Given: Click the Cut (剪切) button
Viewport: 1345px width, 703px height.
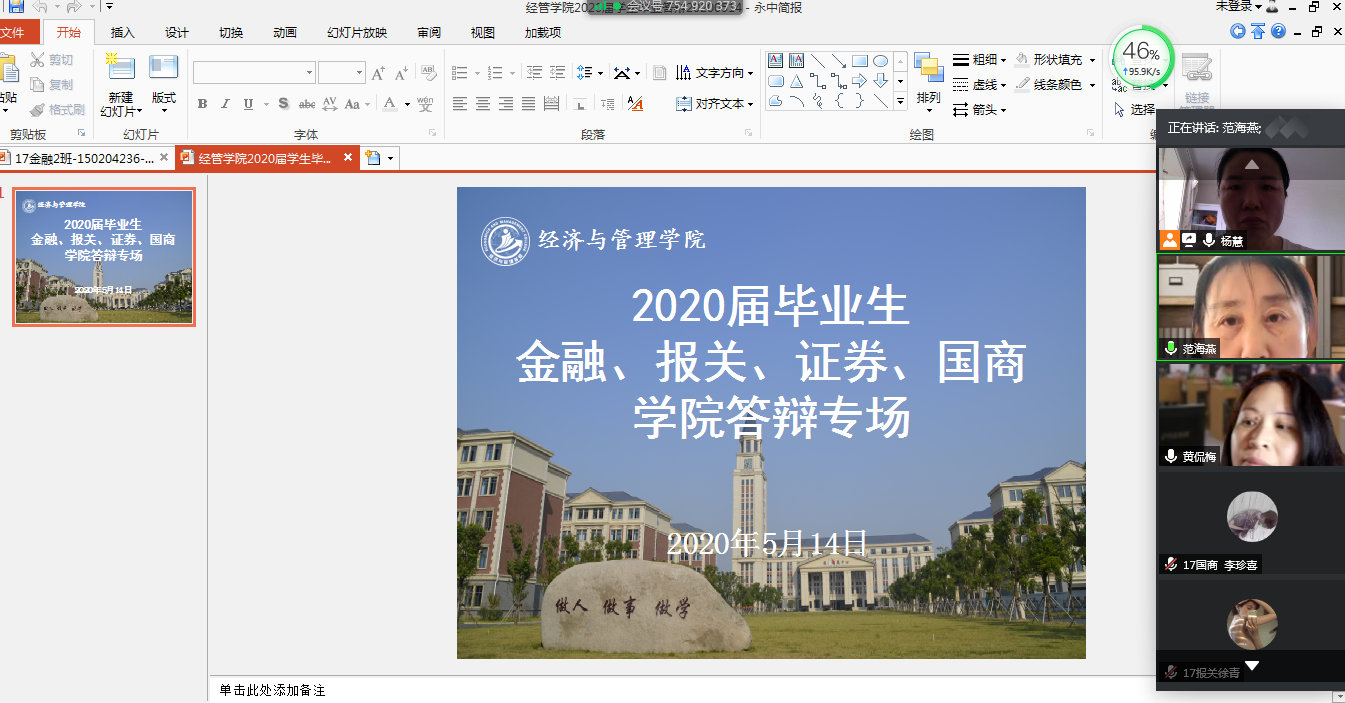Looking at the screenshot, I should 52,60.
